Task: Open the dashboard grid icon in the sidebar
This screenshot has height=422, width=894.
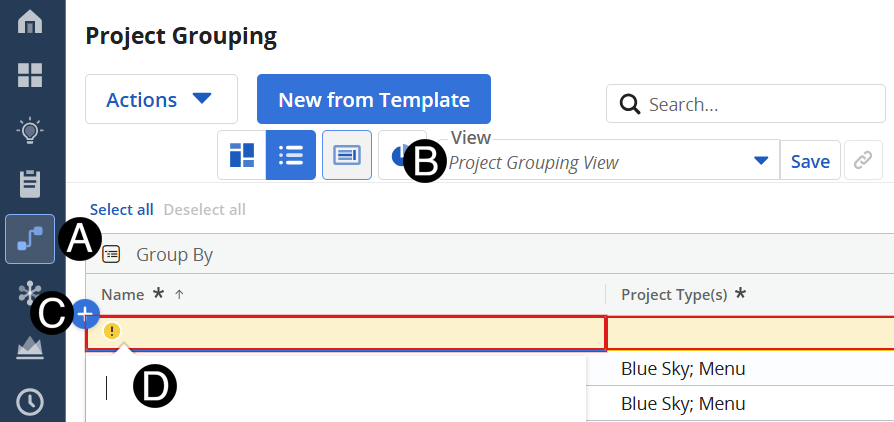Action: pyautogui.click(x=30, y=75)
